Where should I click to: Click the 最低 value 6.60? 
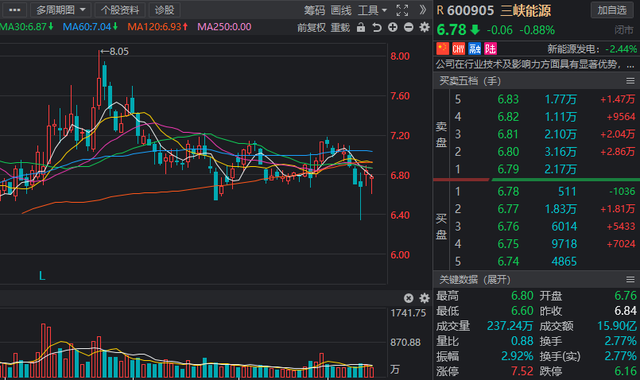pos(522,311)
